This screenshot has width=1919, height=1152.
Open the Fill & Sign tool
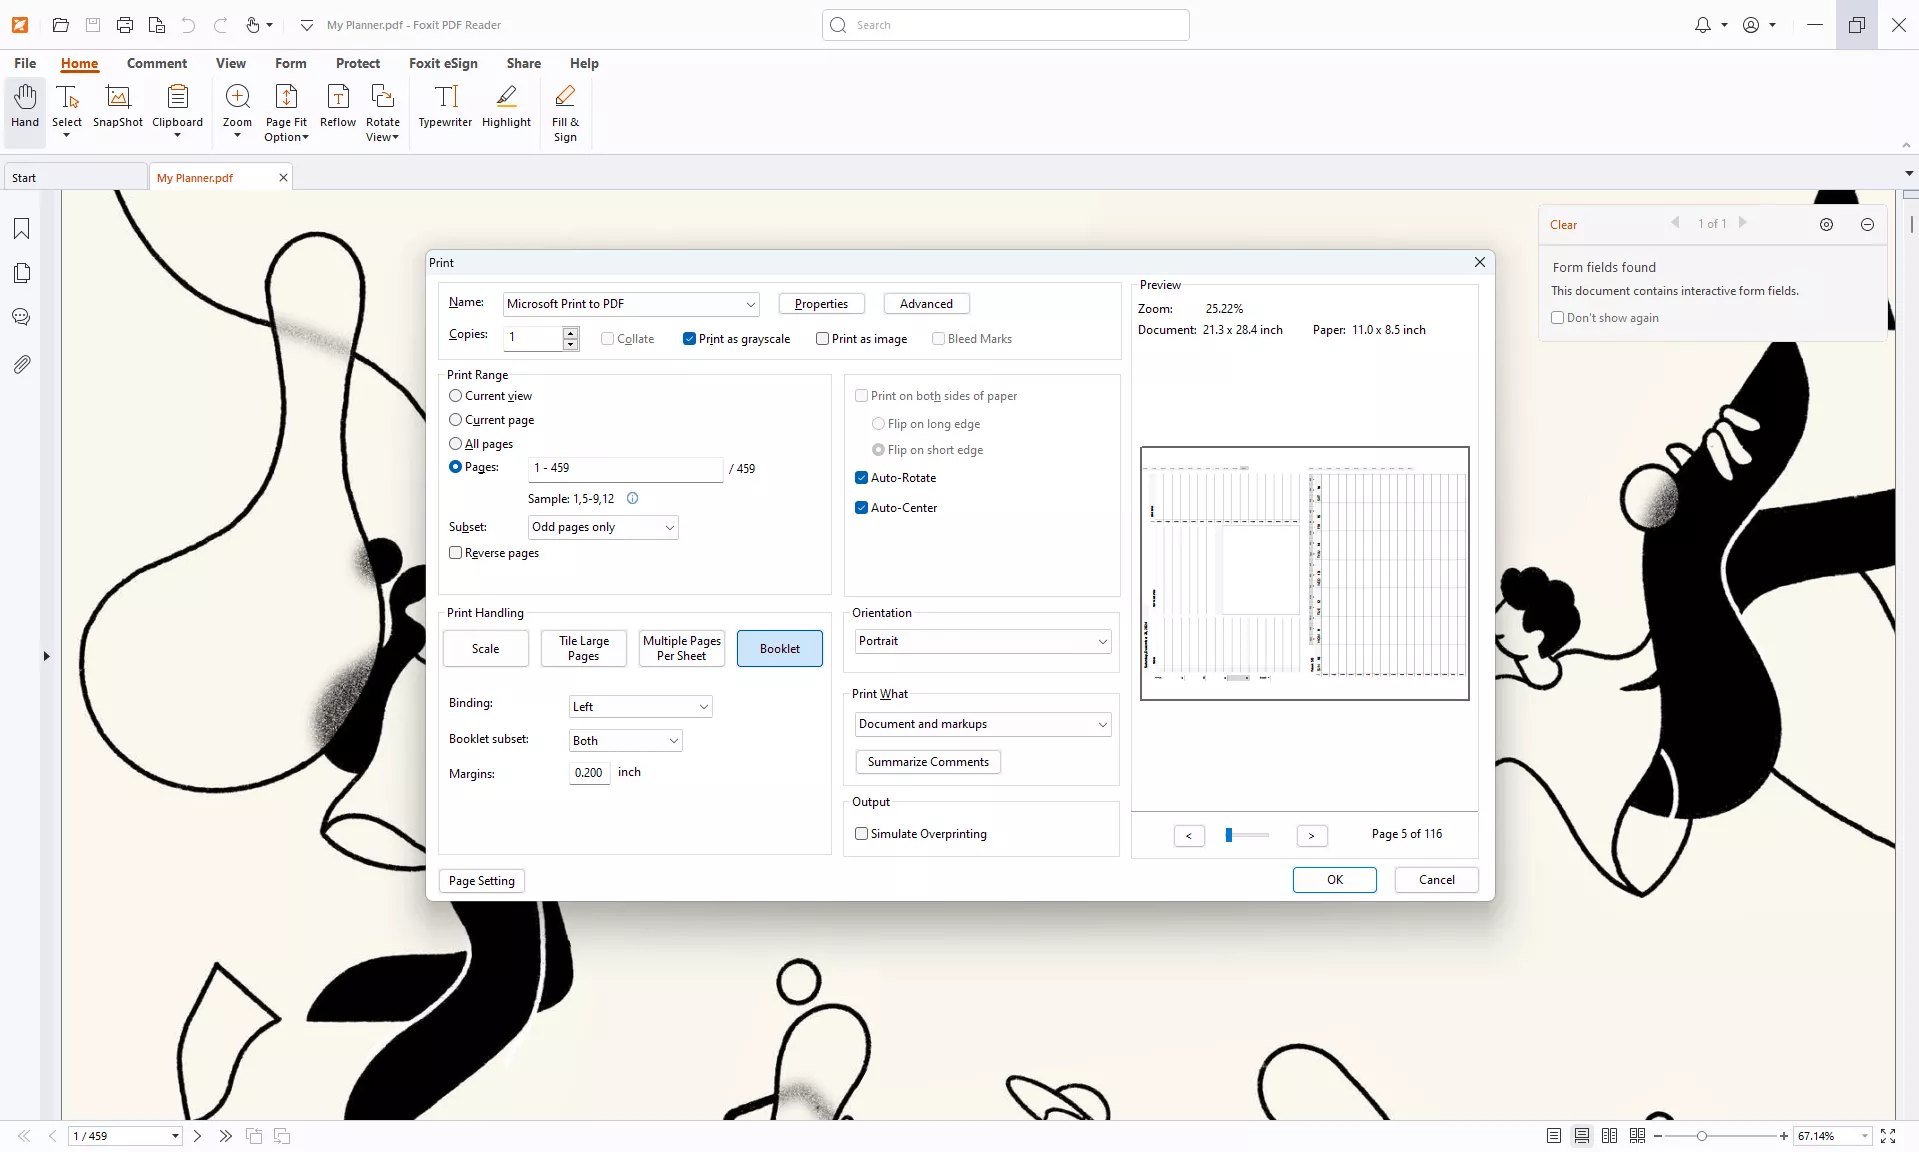coord(565,110)
